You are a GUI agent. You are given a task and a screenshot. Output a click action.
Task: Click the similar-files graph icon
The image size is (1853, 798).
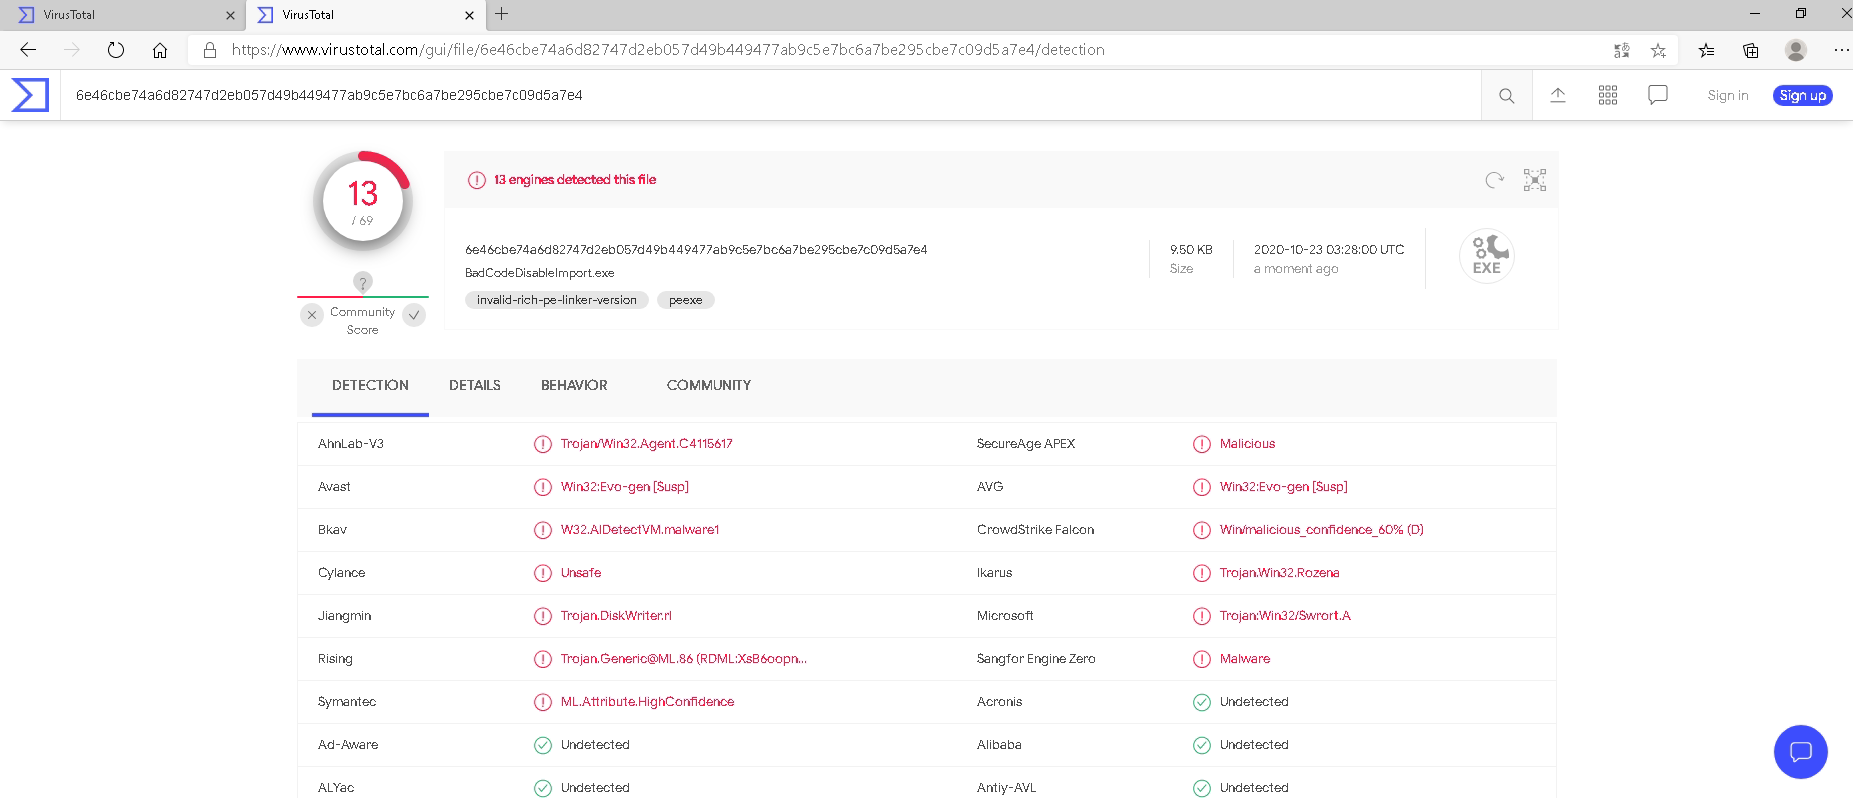tap(1535, 180)
